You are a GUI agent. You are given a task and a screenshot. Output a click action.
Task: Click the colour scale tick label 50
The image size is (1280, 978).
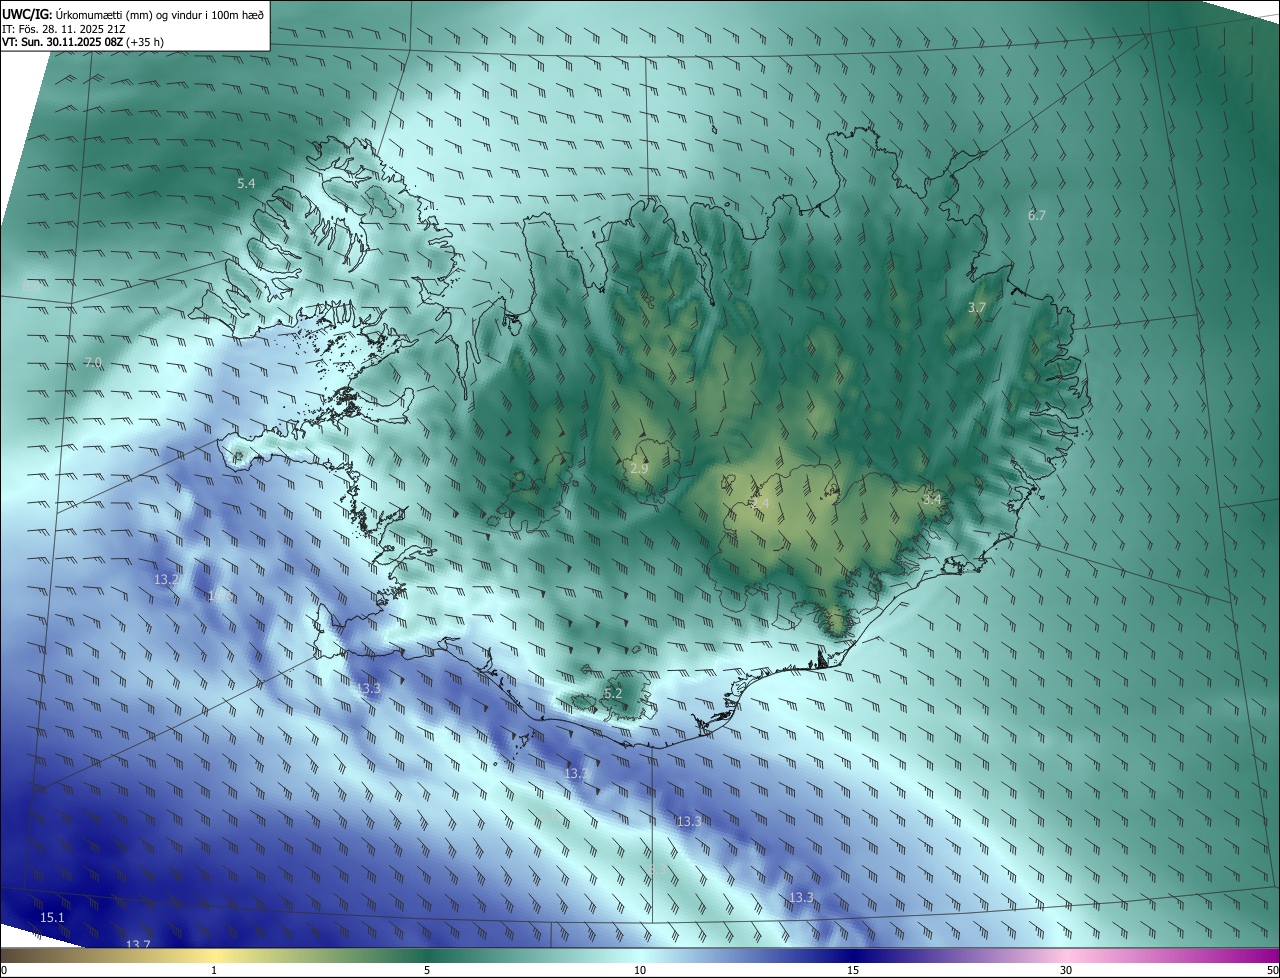(x=1272, y=970)
